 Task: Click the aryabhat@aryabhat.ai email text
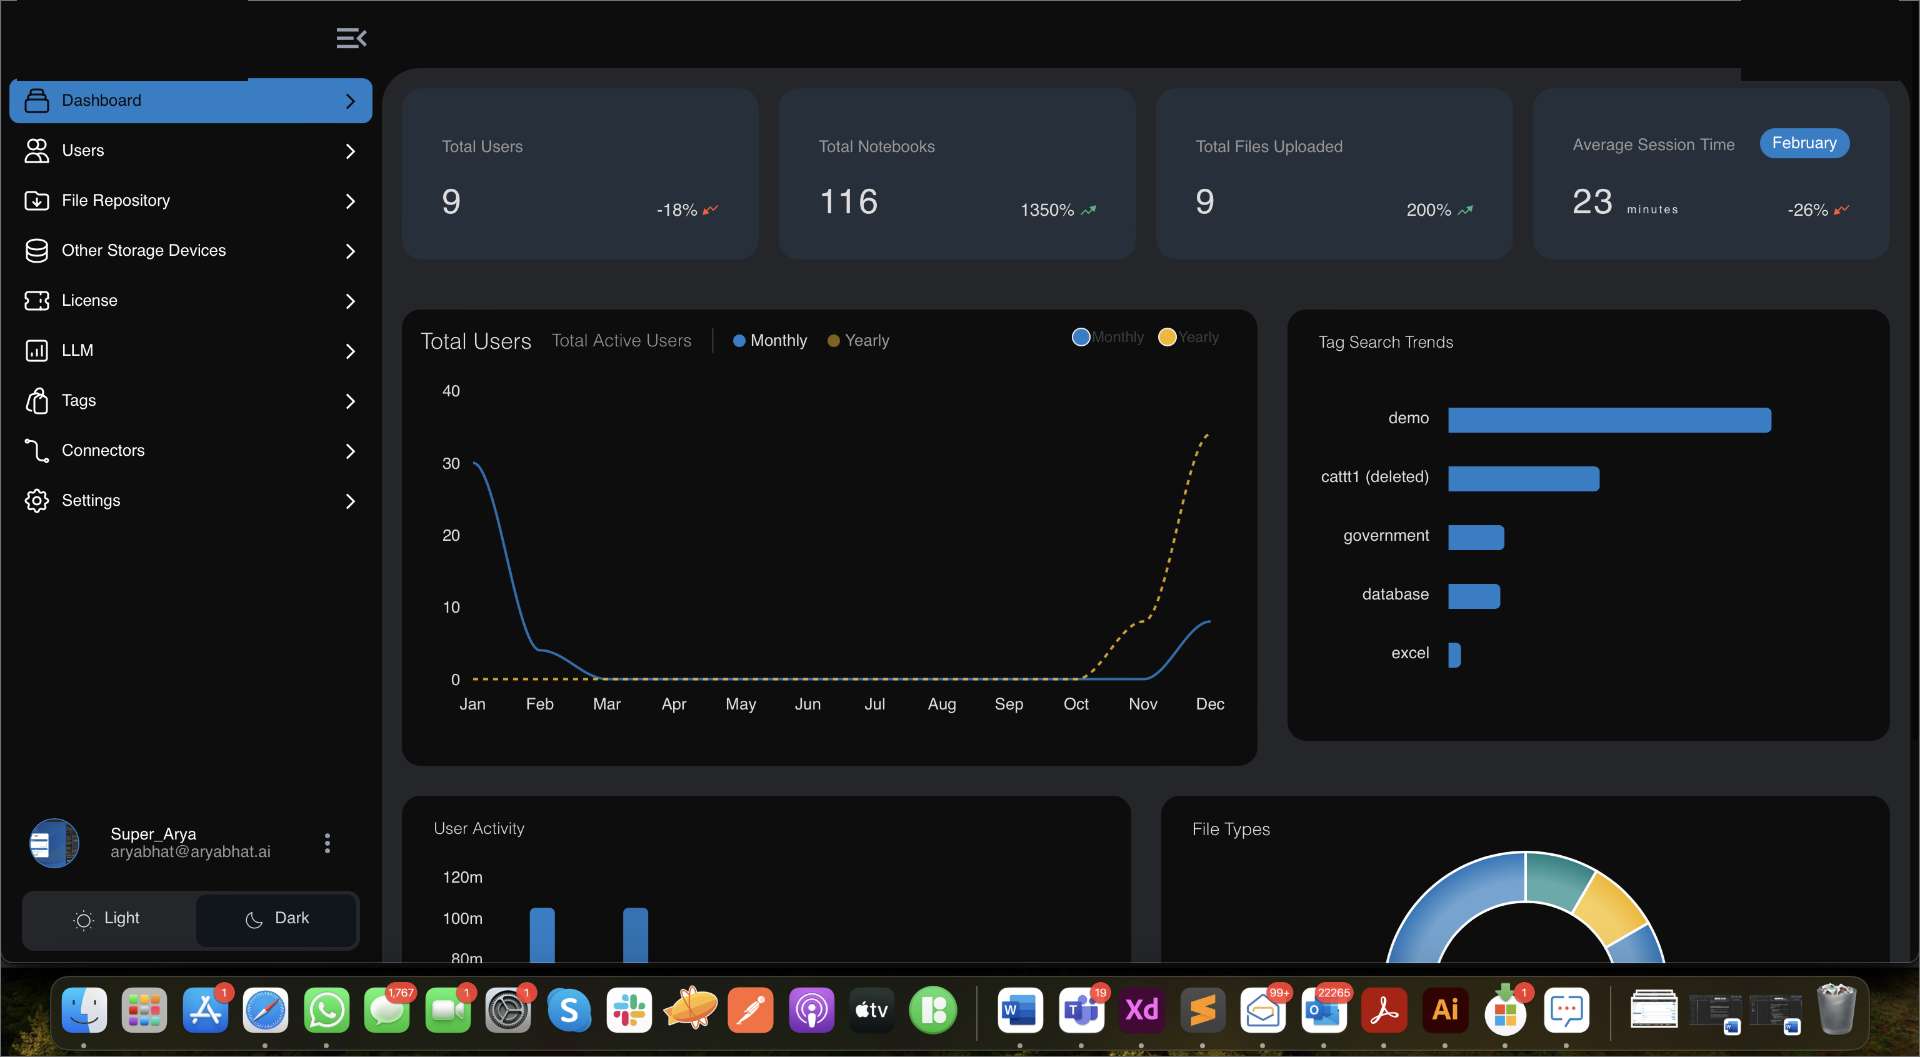[x=190, y=852]
